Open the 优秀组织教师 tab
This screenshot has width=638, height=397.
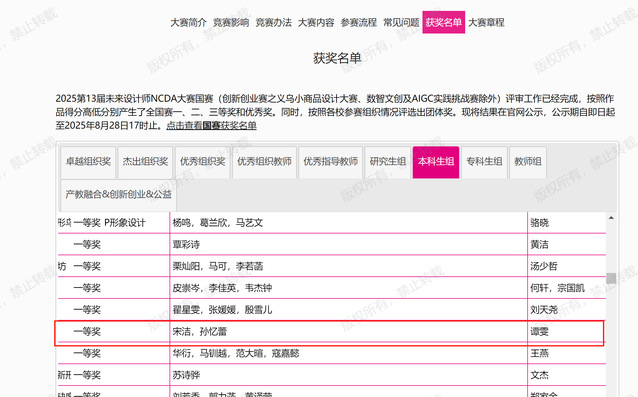tap(264, 162)
